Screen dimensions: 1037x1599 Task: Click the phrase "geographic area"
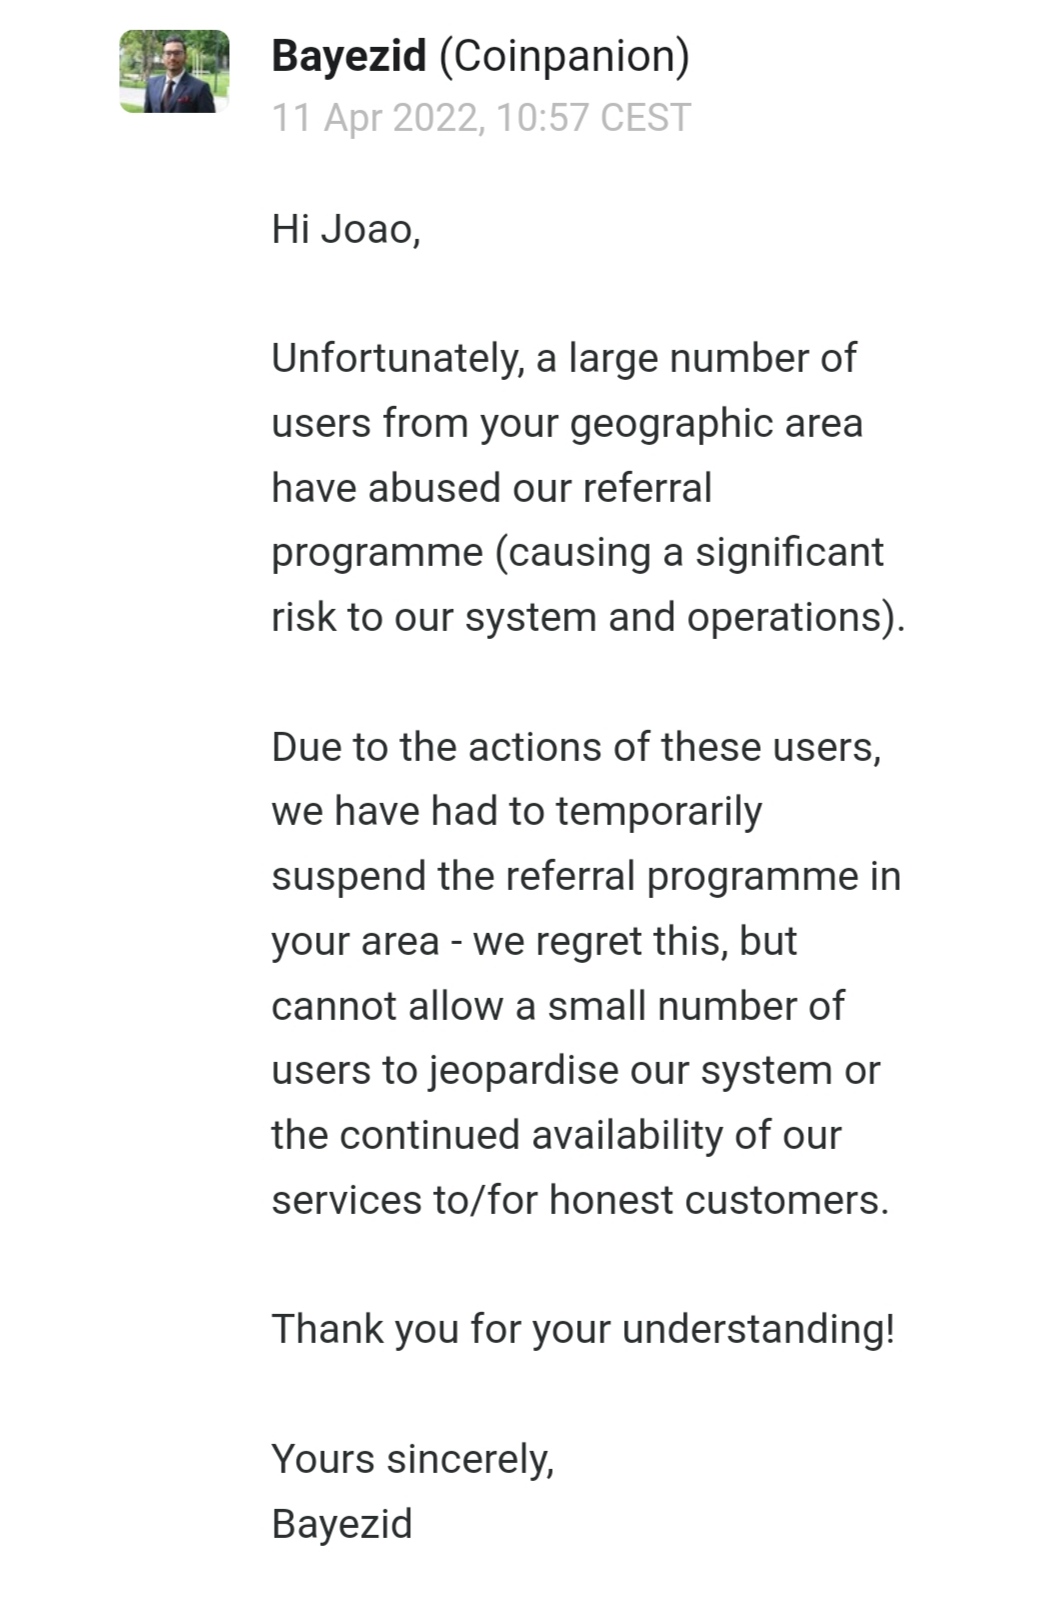[716, 423]
